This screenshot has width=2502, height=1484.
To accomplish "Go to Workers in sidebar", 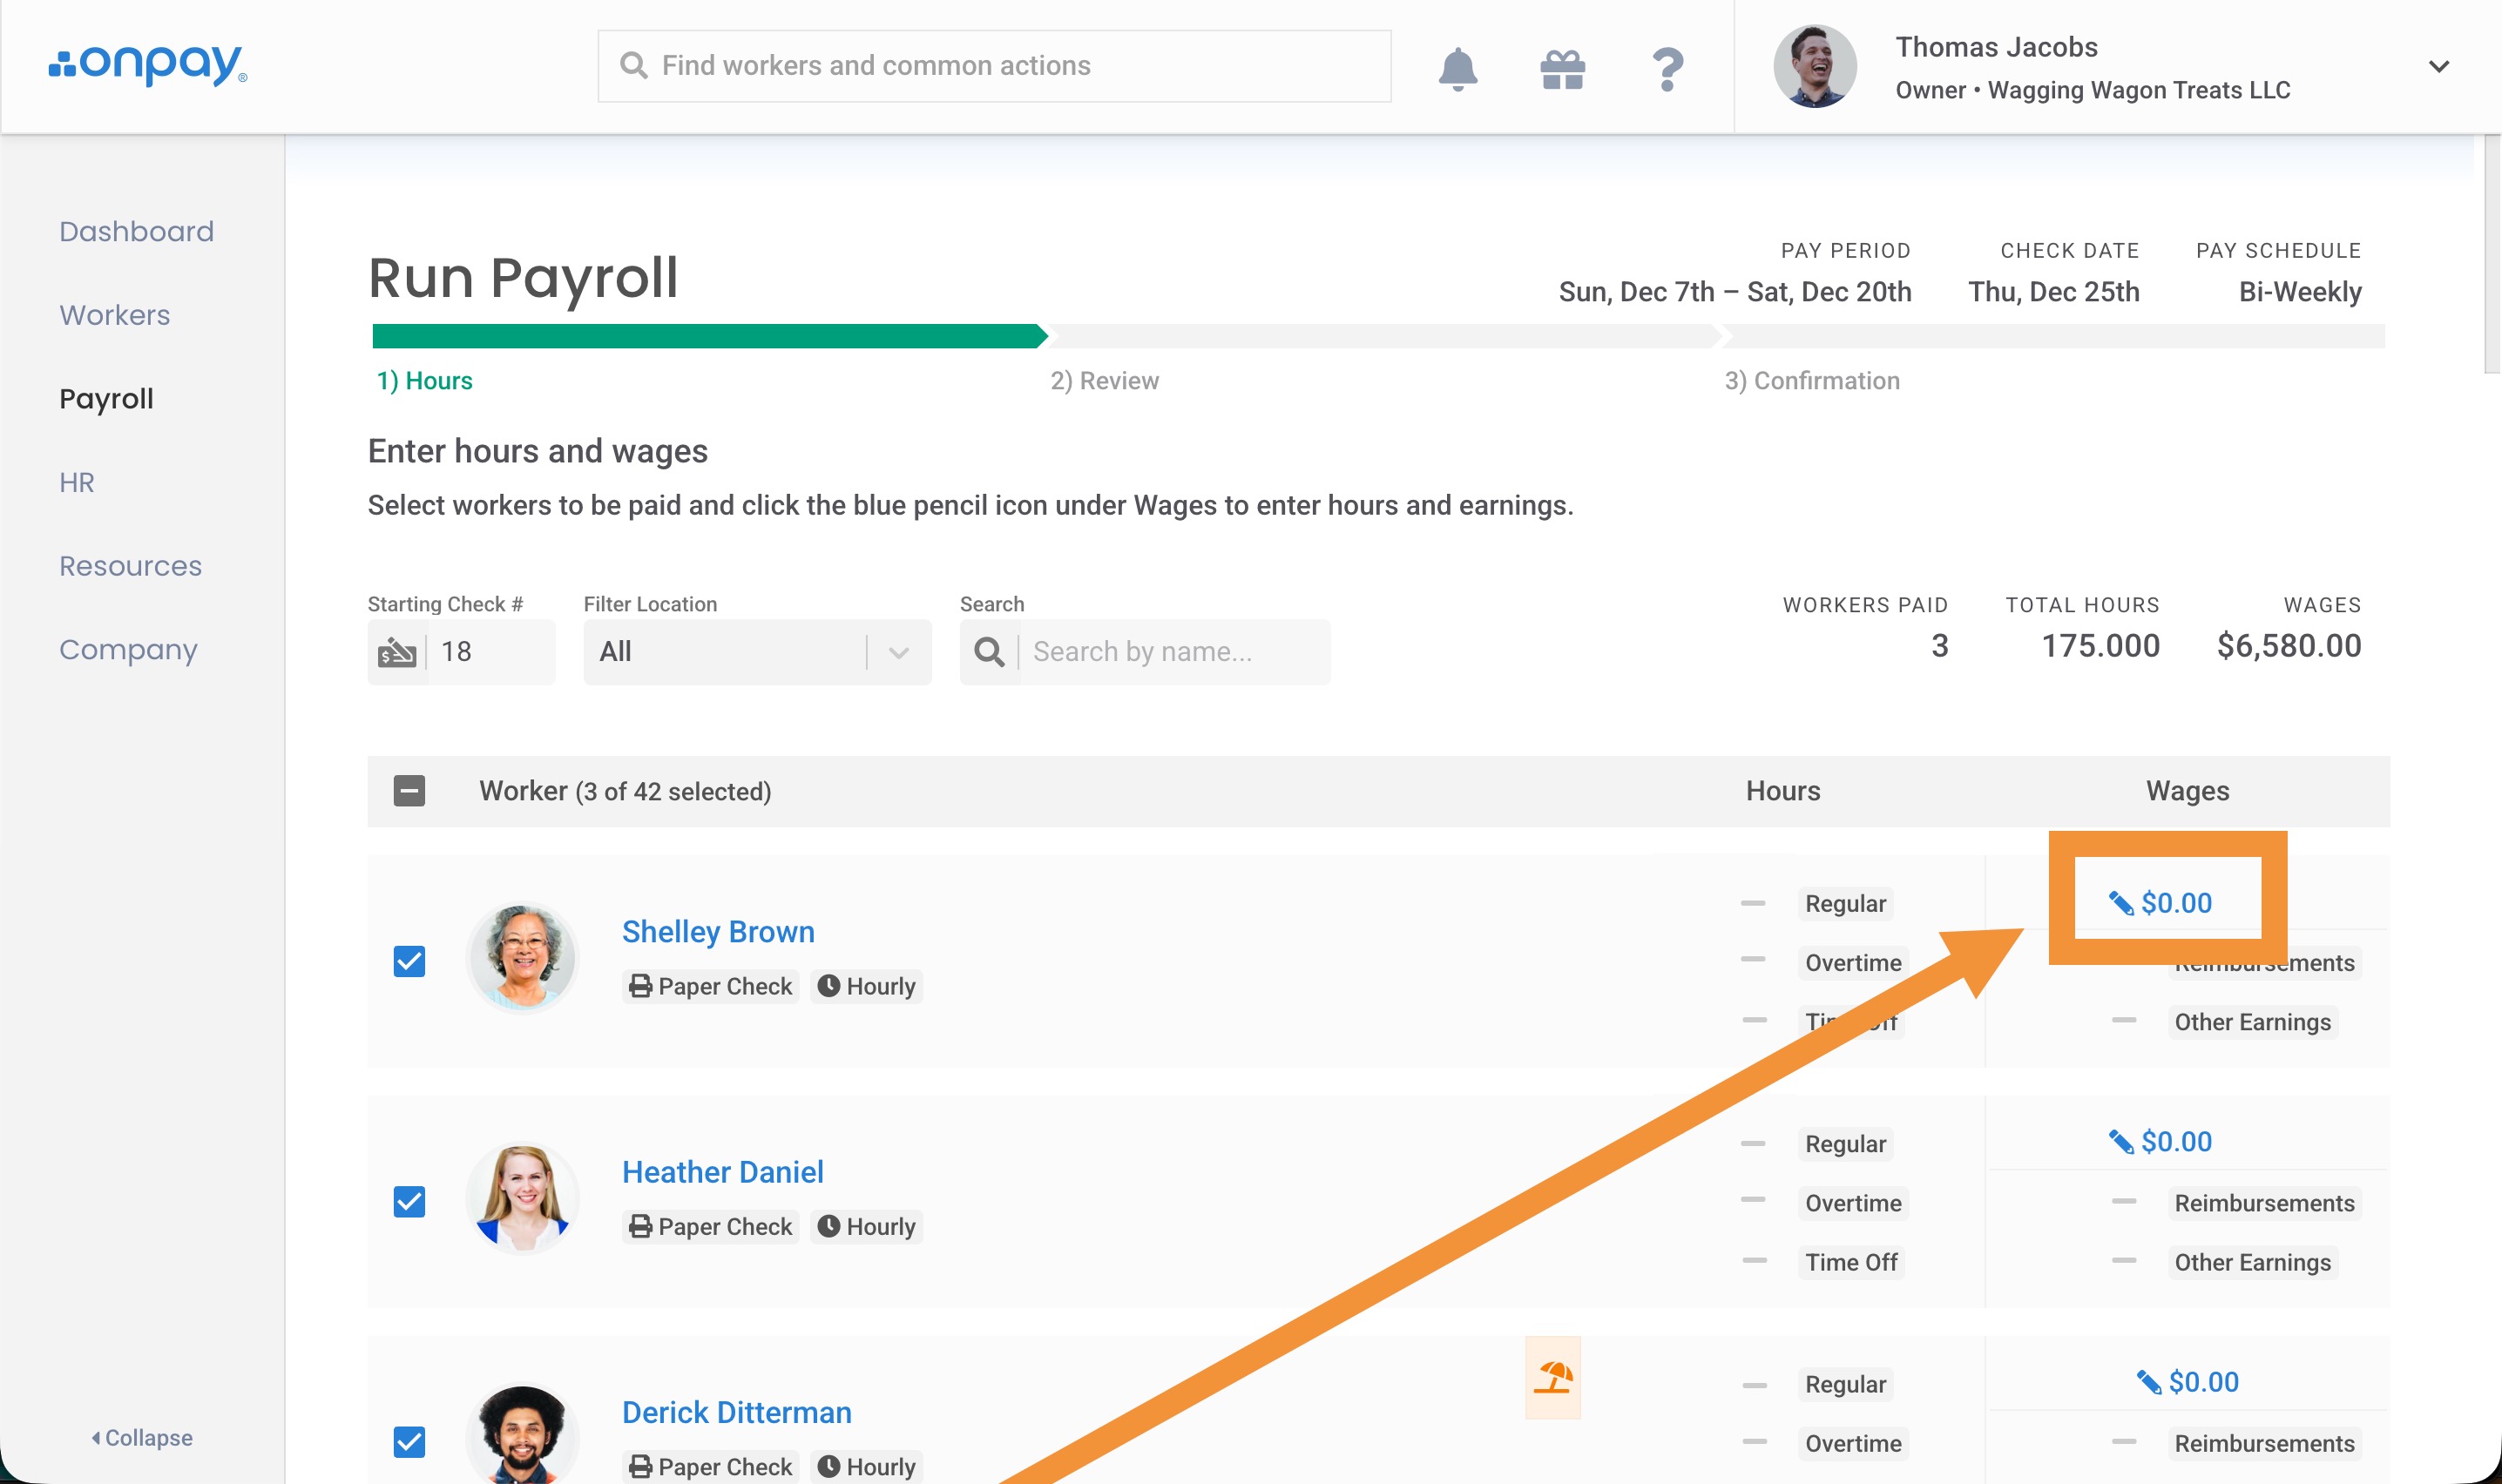I will 115,315.
